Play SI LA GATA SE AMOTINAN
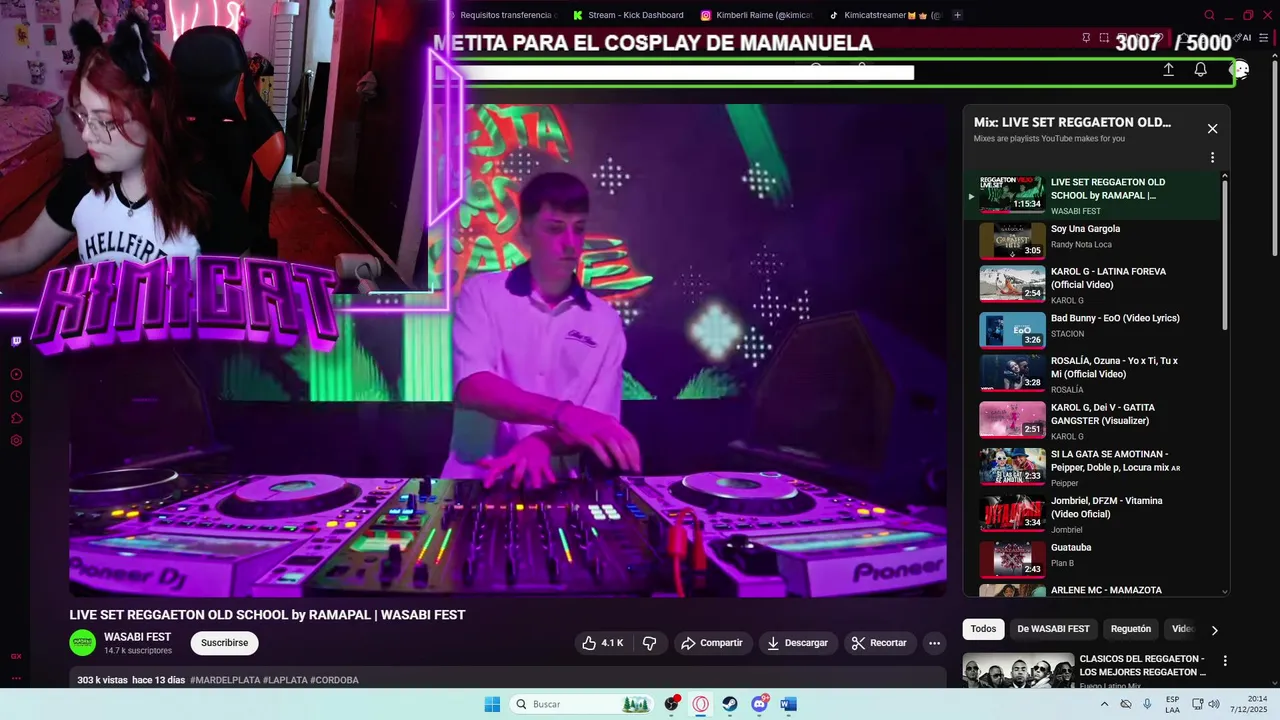1280x720 pixels. pos(1092,467)
